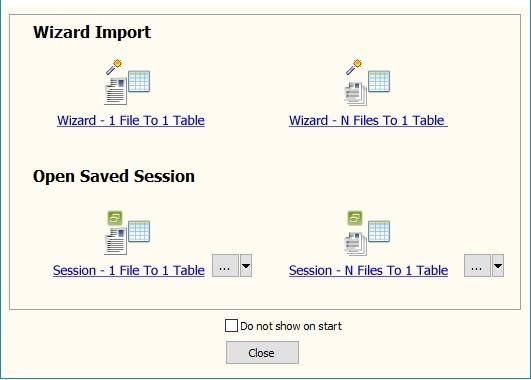Expand dropdown arrow next to Session 1 File To 1 Table
Screen dimensions: 531x380
point(246,266)
